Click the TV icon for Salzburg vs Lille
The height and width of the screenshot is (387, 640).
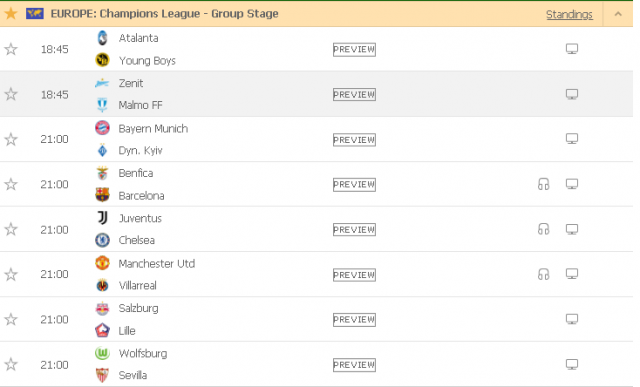point(571,319)
